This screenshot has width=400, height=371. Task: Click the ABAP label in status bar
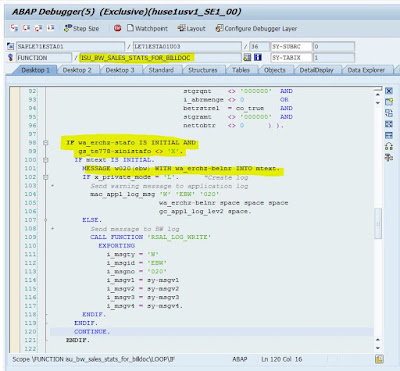pyautogui.click(x=240, y=359)
